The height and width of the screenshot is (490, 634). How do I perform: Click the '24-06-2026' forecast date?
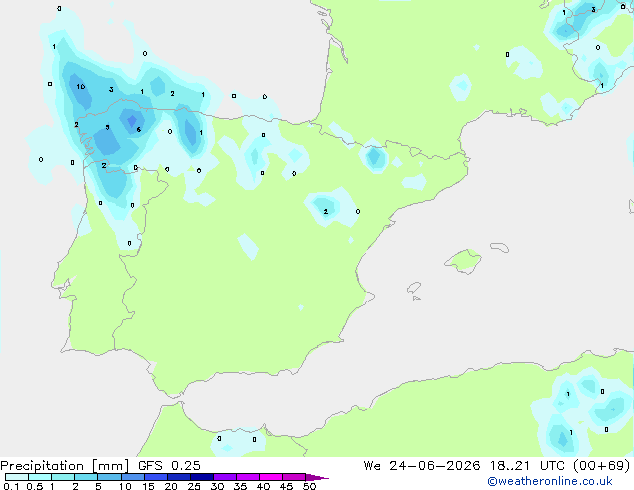[x=435, y=466]
